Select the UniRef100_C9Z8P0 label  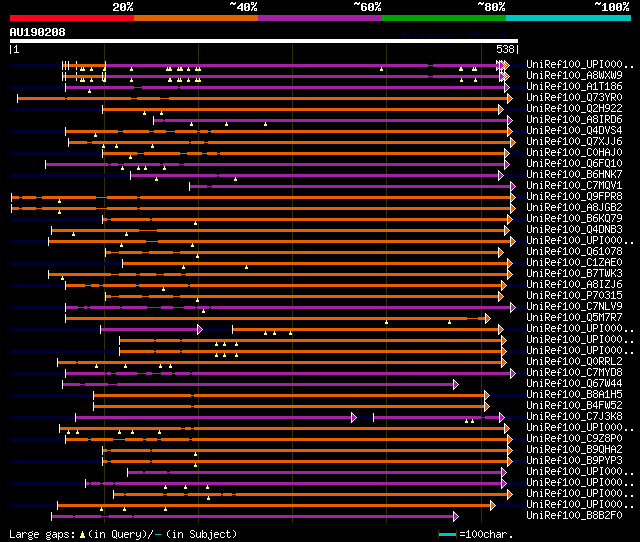tap(574, 439)
